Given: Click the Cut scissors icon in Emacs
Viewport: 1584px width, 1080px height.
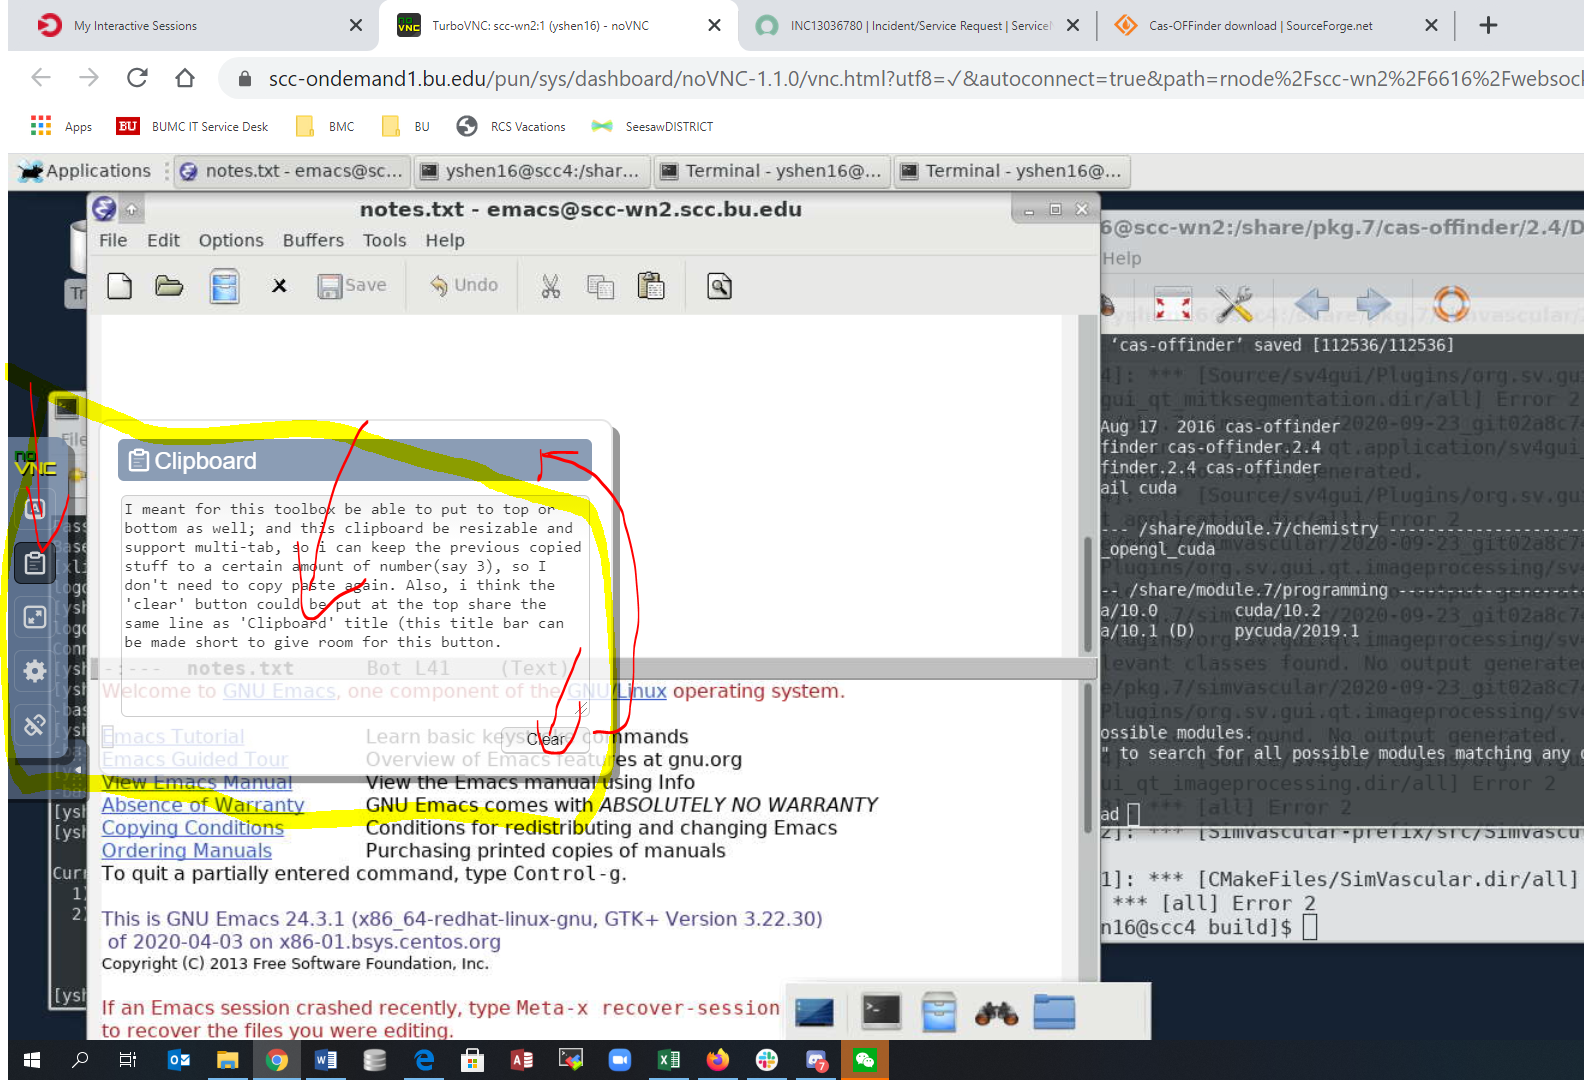Looking at the screenshot, I should [x=550, y=287].
